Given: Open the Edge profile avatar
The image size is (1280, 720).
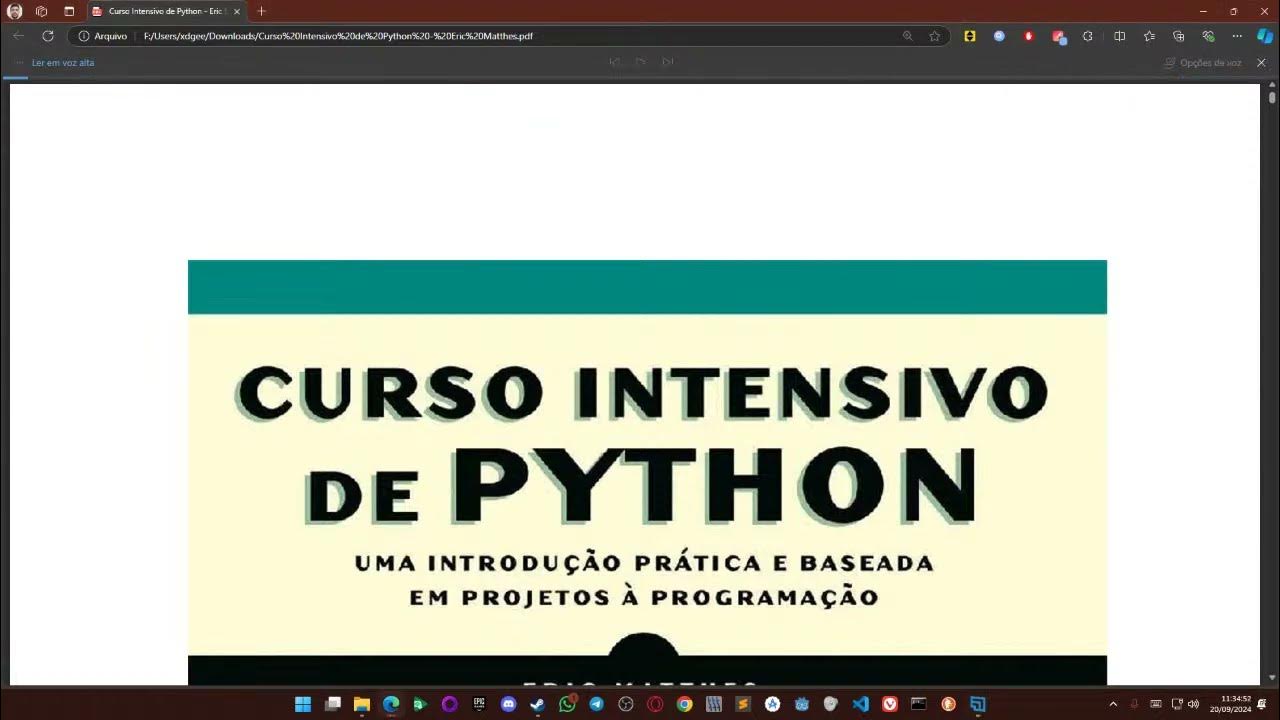Looking at the screenshot, I should click(15, 11).
